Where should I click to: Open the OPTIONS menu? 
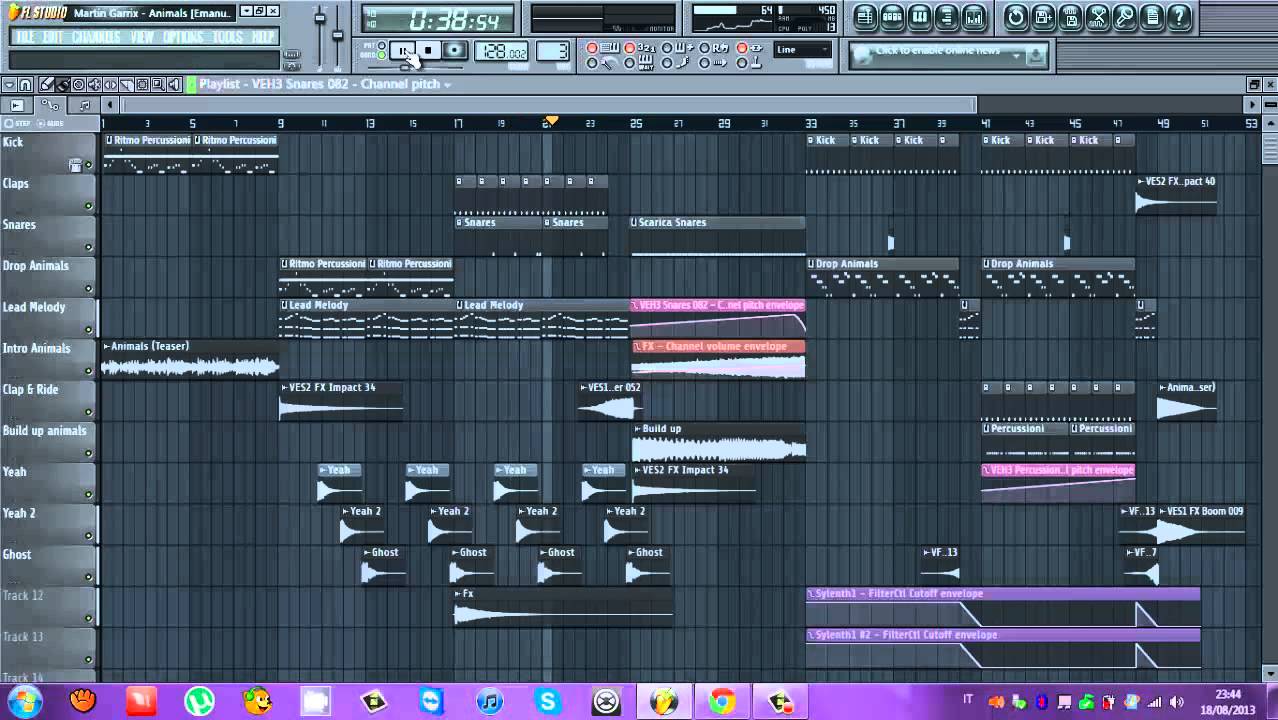183,37
